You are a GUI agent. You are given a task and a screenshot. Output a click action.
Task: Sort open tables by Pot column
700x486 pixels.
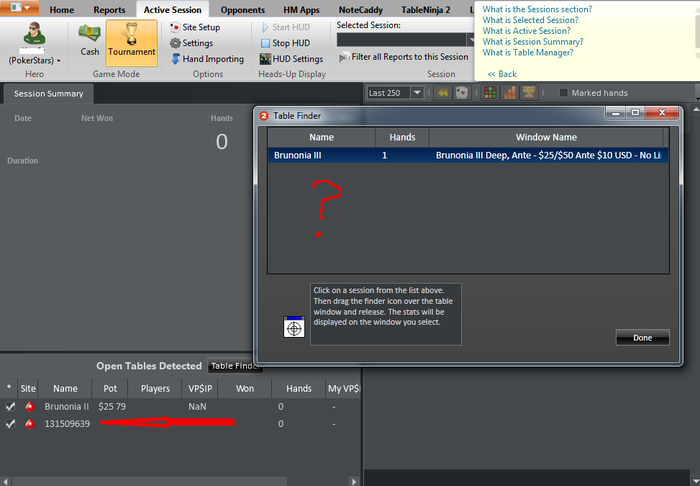(x=110, y=389)
